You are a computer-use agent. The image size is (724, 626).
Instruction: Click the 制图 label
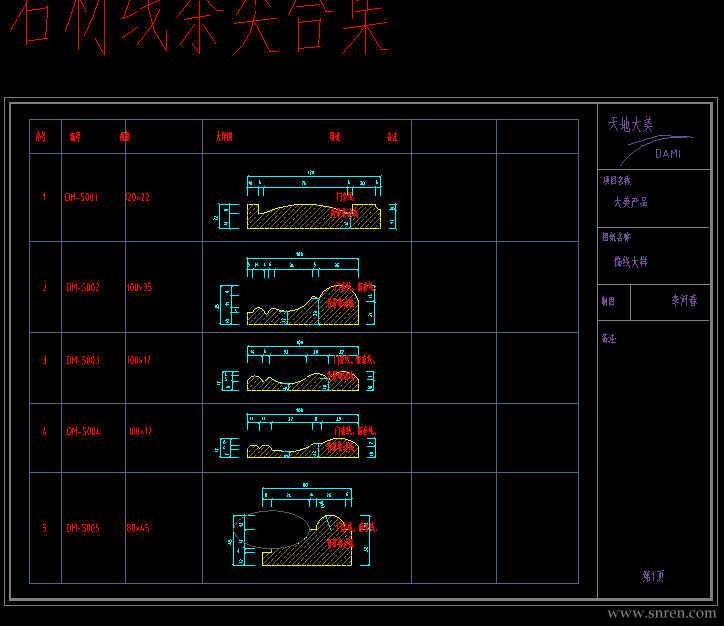point(608,301)
